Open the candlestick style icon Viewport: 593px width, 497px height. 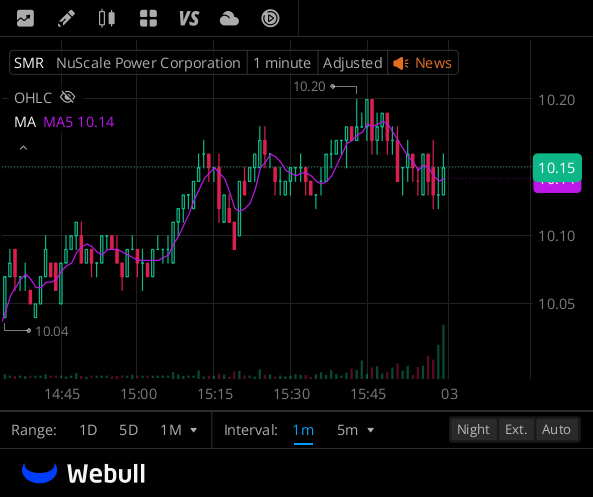click(x=107, y=18)
